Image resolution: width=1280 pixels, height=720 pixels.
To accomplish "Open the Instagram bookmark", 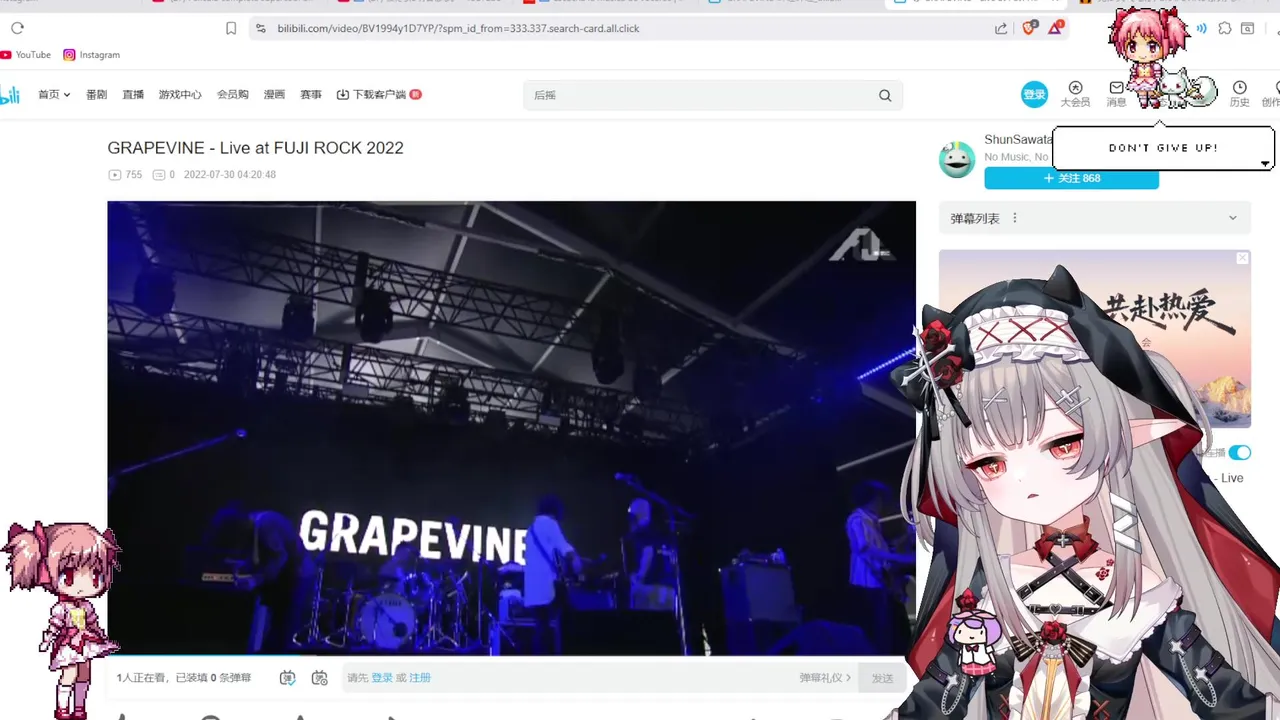I will (92, 55).
